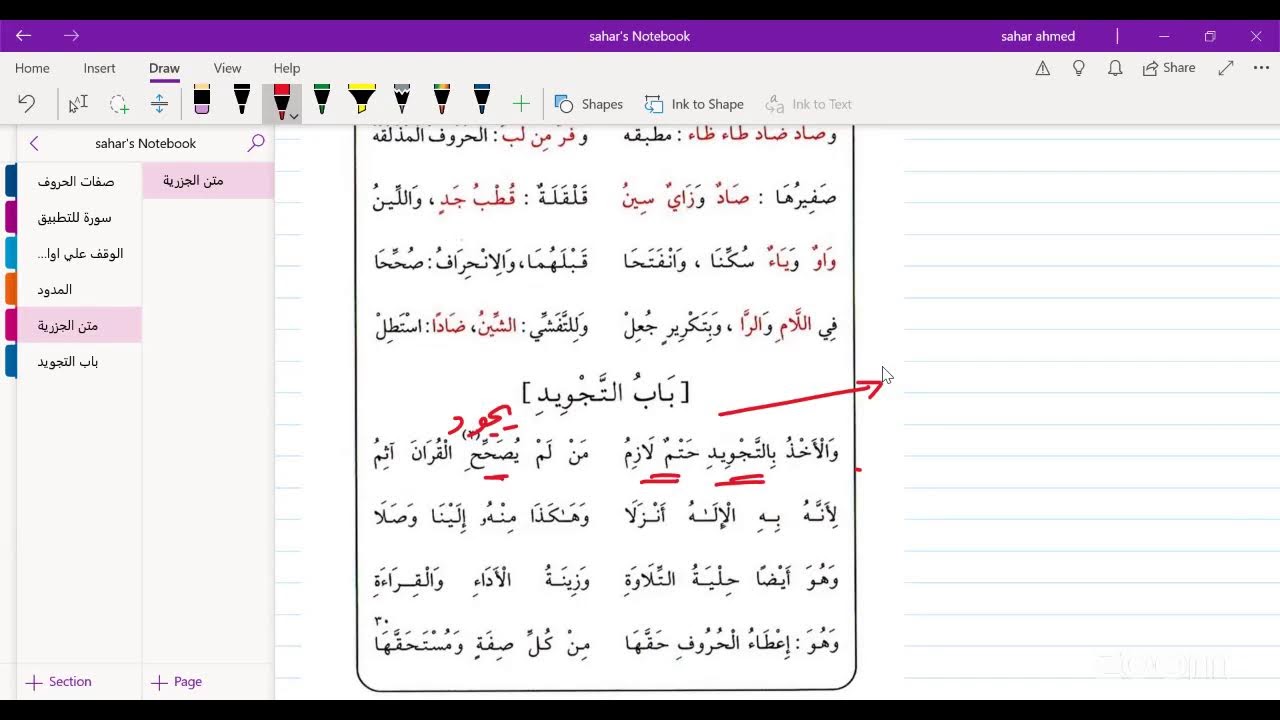The height and width of the screenshot is (720, 1280).
Task: Go forward using the title bar arrow
Action: tap(71, 36)
